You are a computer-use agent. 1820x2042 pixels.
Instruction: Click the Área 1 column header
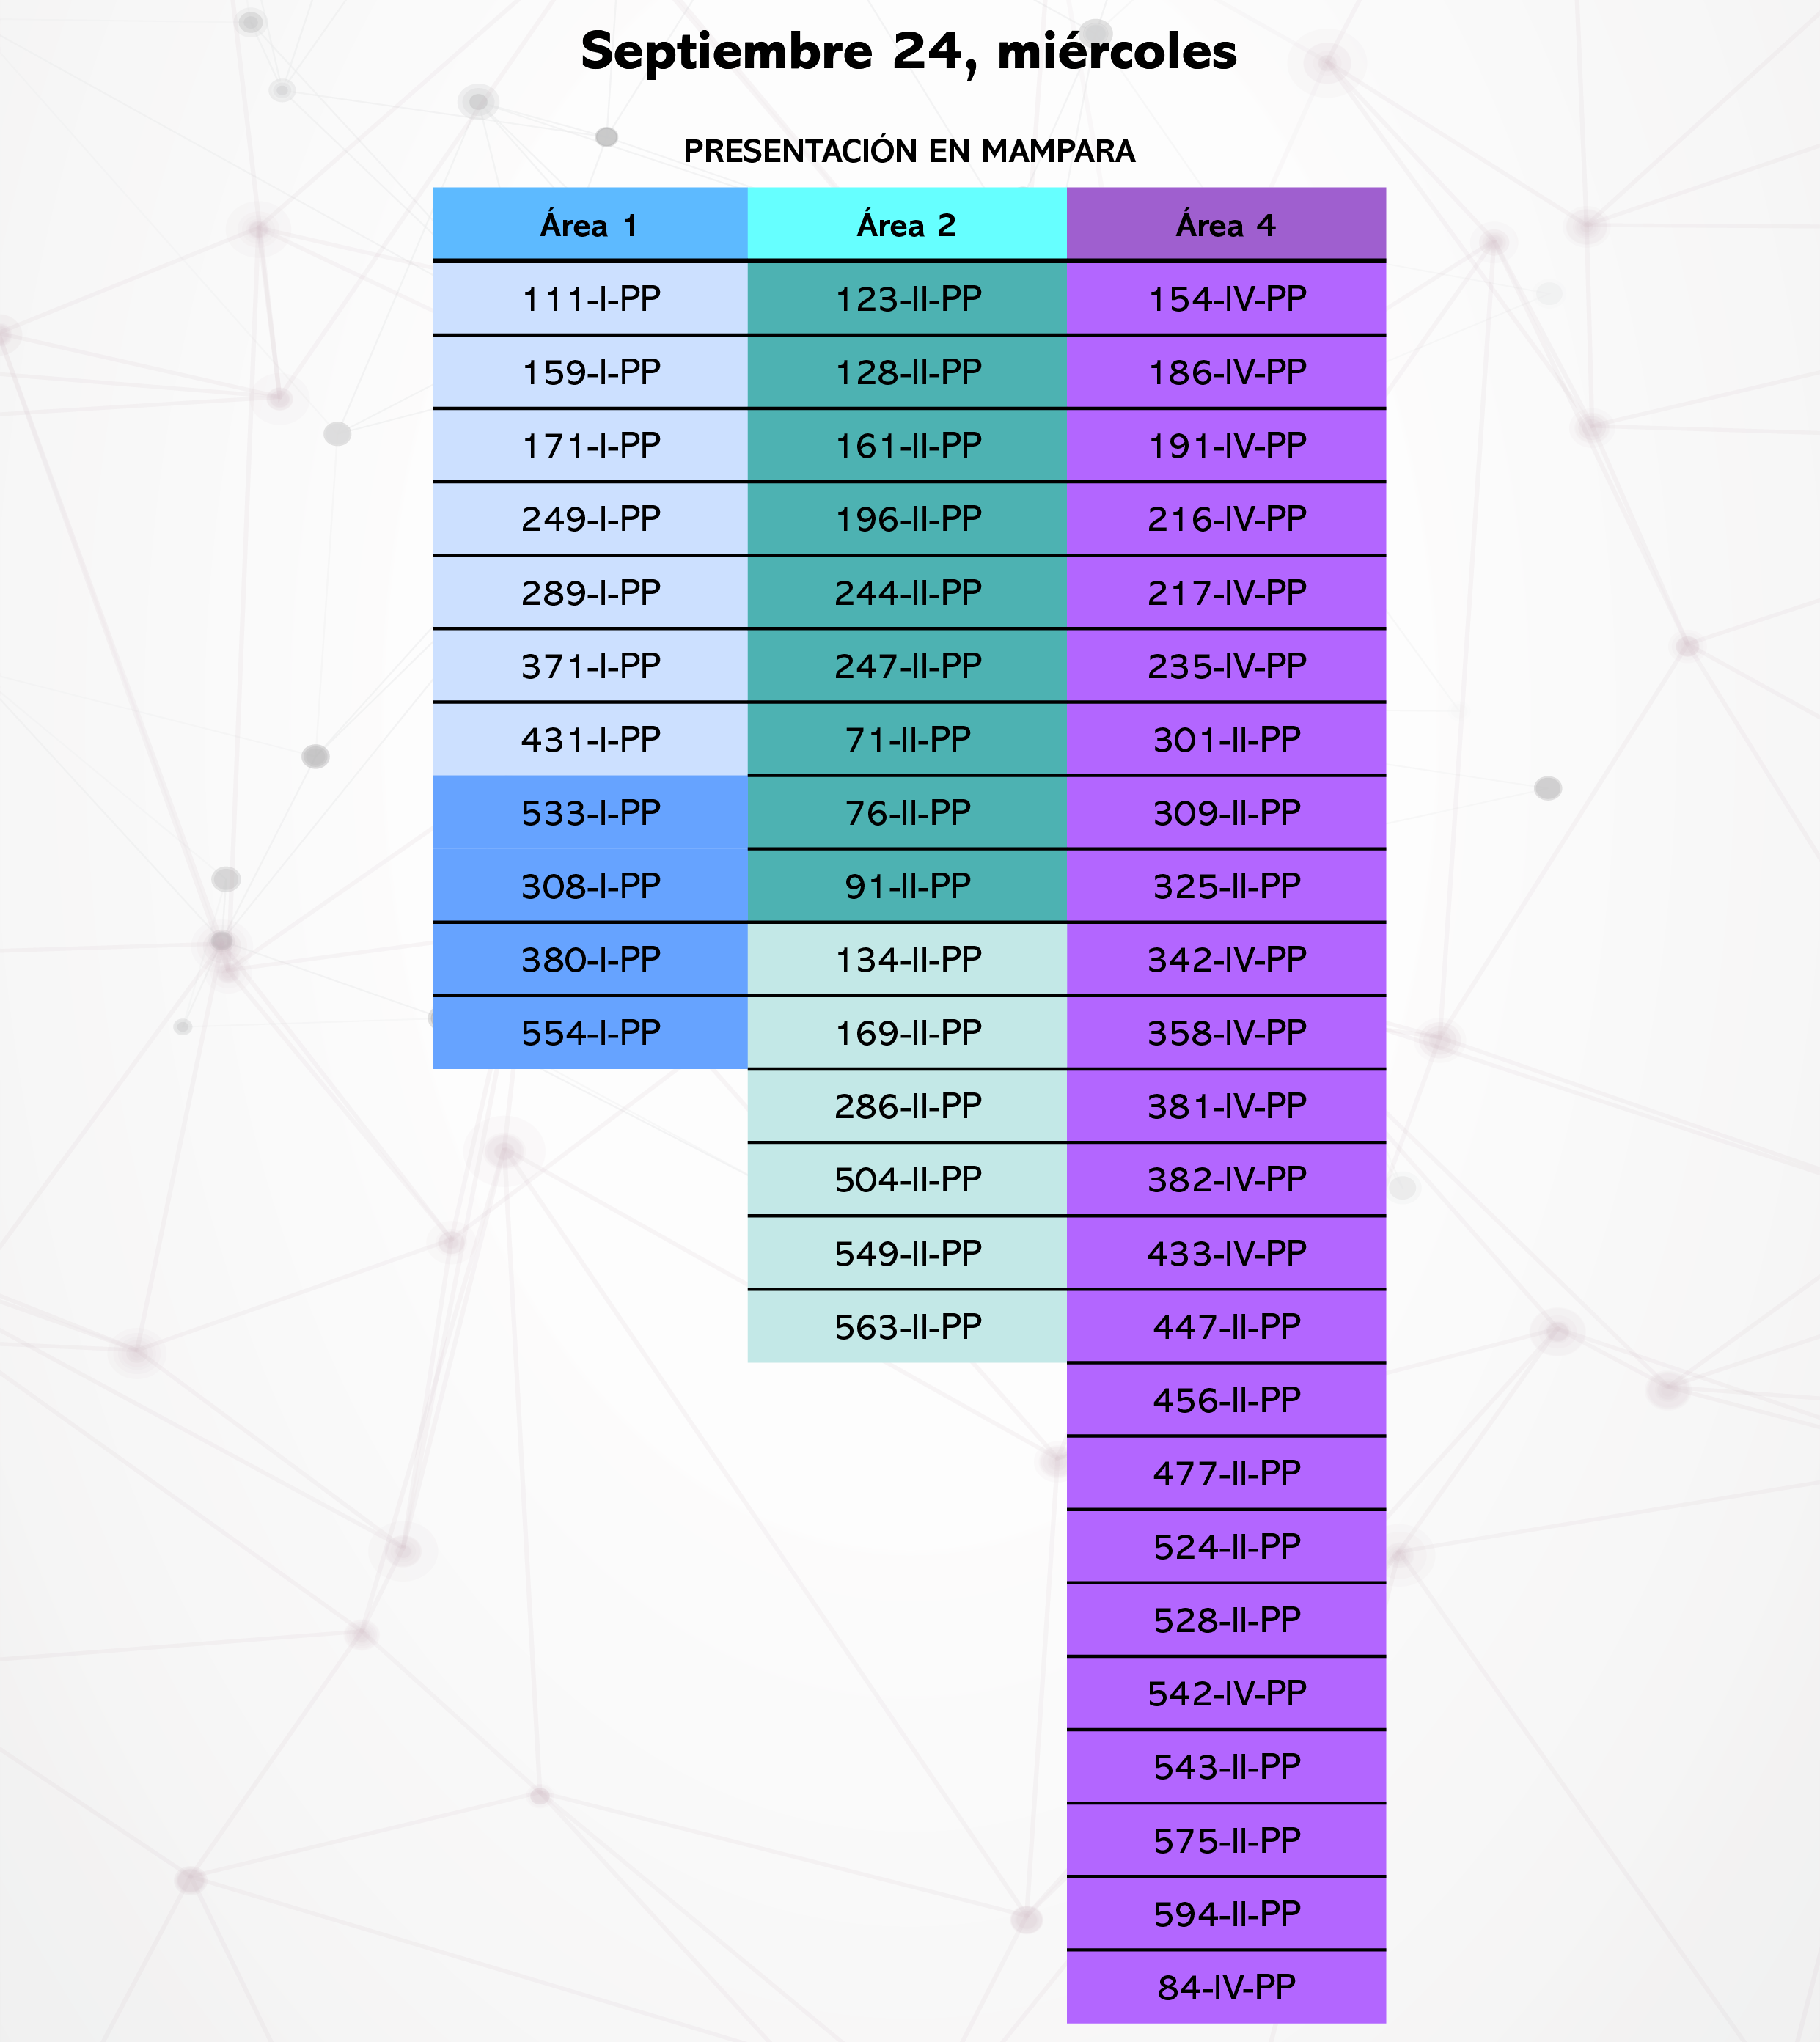click(590, 225)
